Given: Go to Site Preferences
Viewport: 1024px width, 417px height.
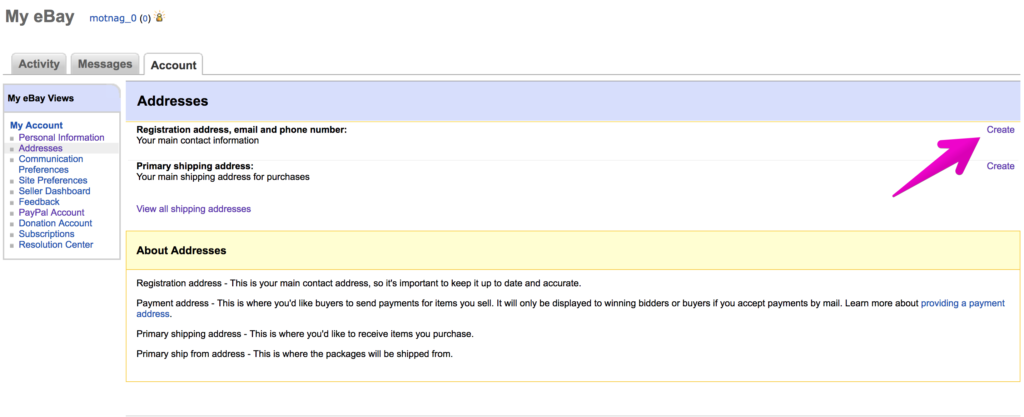Looking at the screenshot, I should tap(53, 180).
